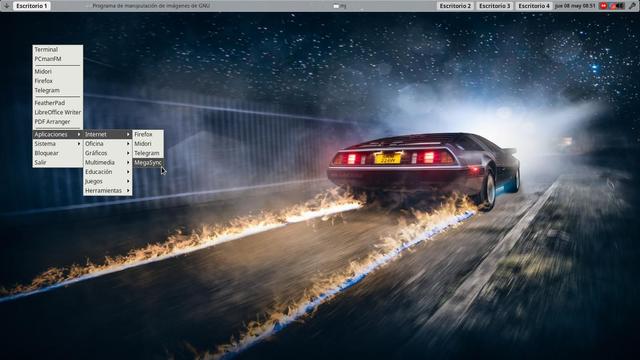640x360 pixels.
Task: Expand the Oficina category
Action: [107, 144]
